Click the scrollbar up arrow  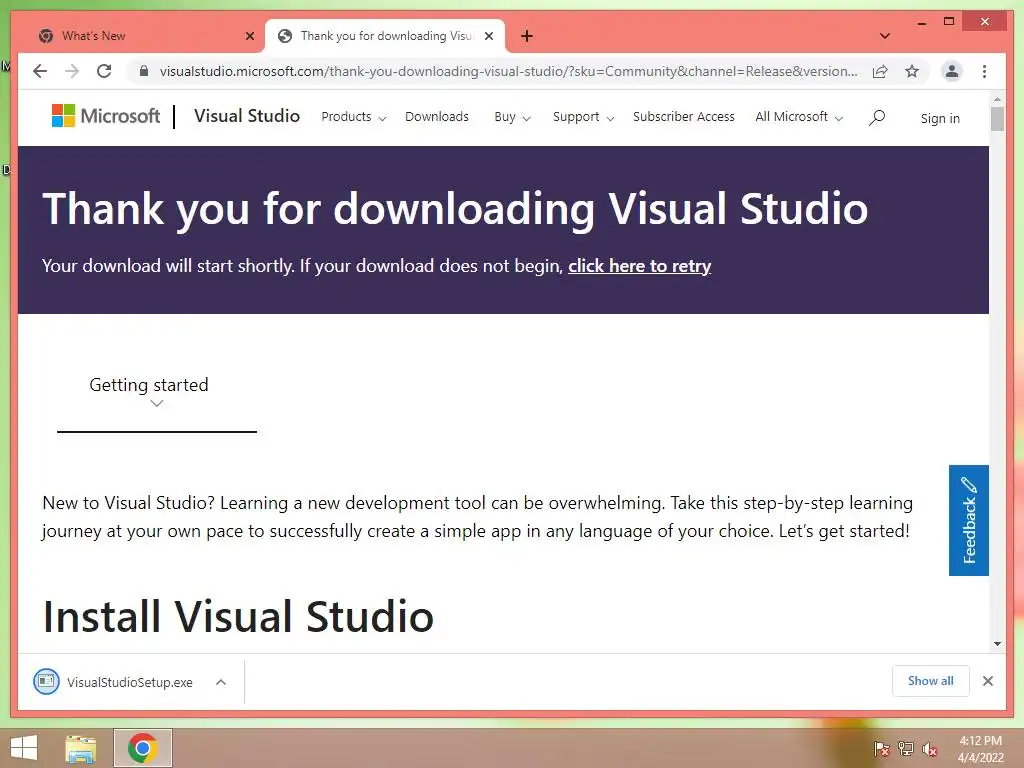coord(997,99)
